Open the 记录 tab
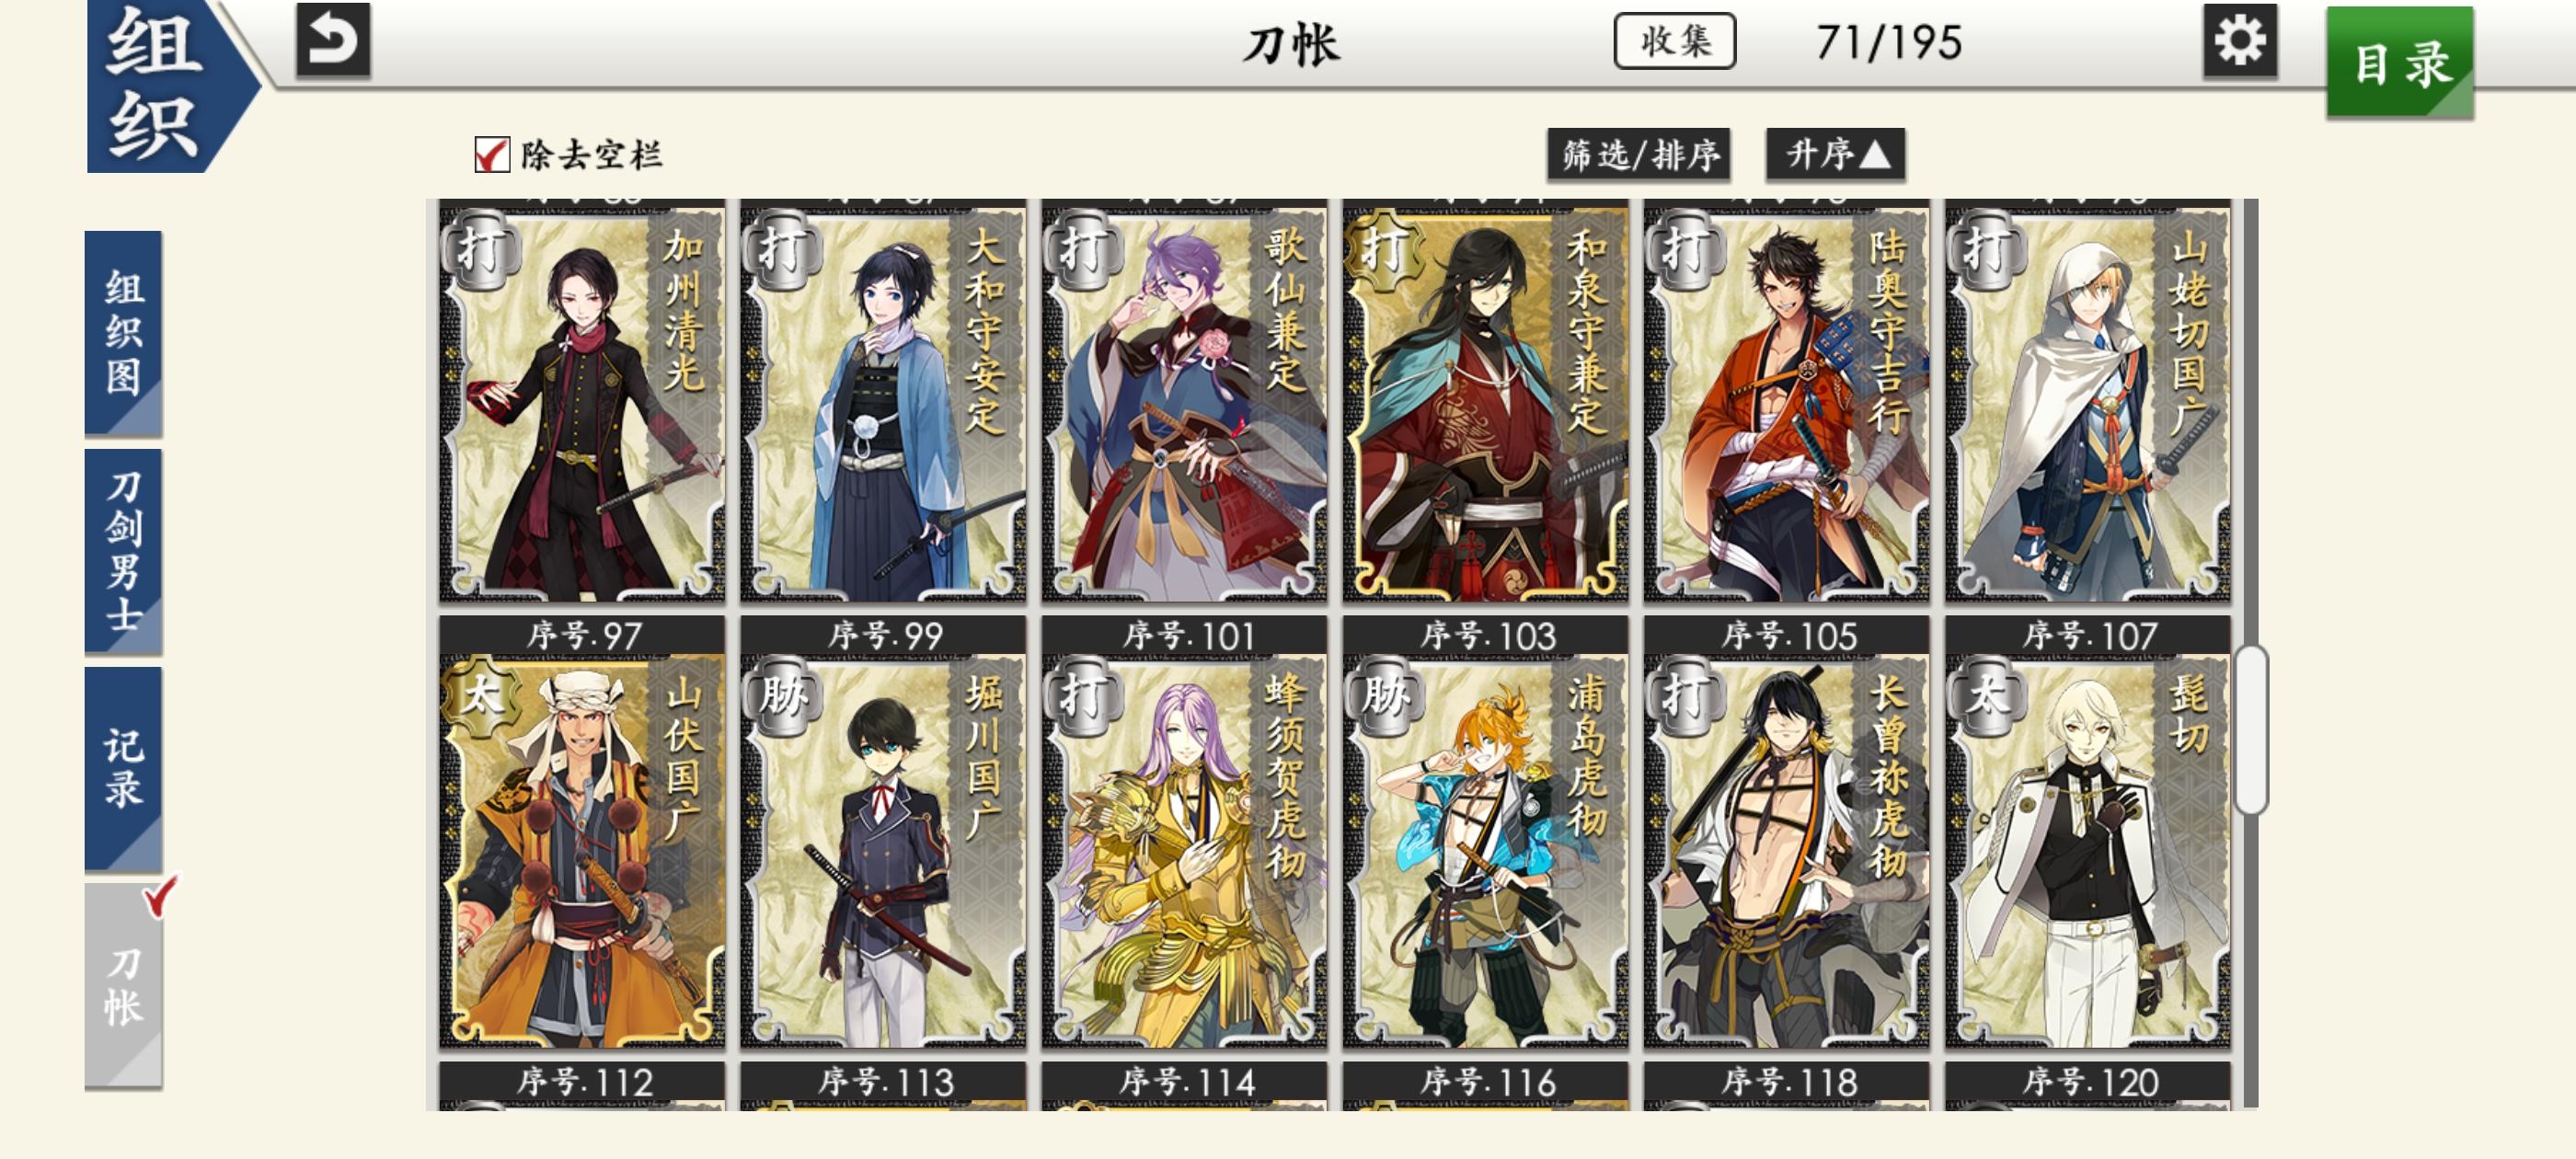 point(124,769)
